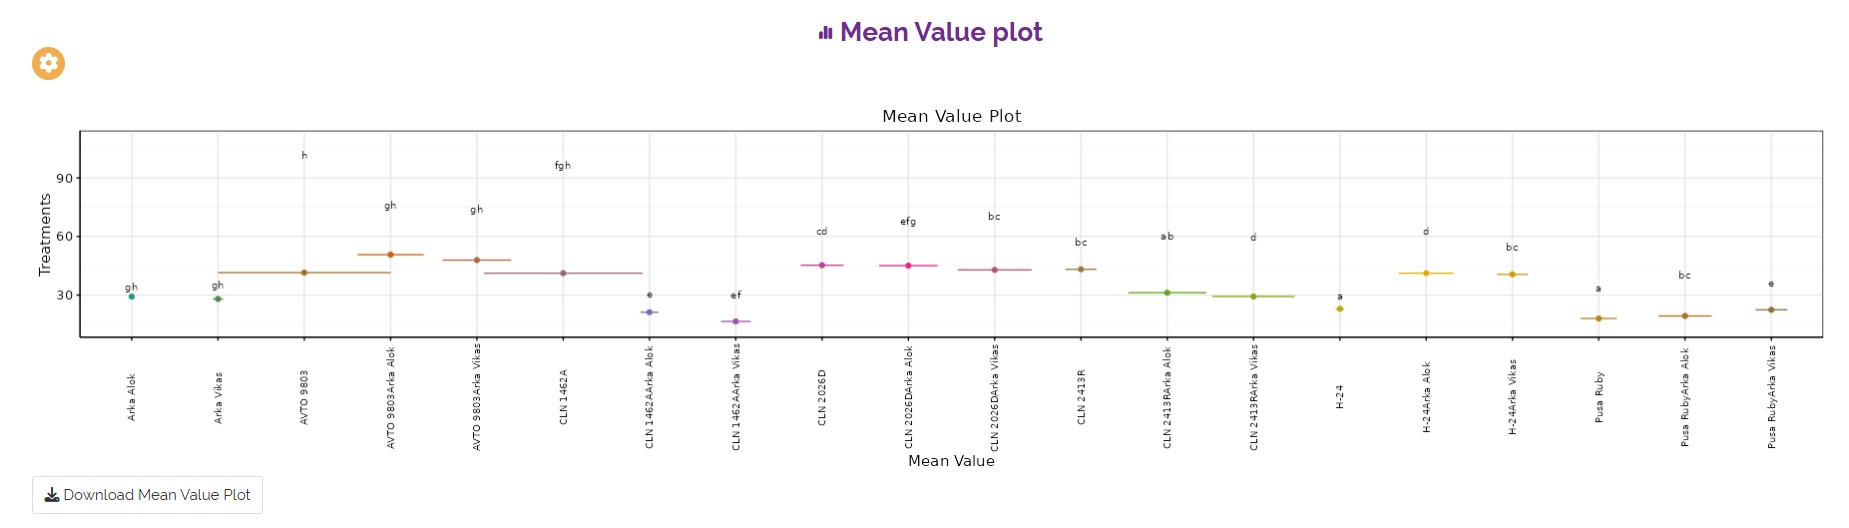Click the Pusa RubyArka Vikas data point
Image resolution: width=1849 pixels, height=528 pixels.
tap(1771, 310)
